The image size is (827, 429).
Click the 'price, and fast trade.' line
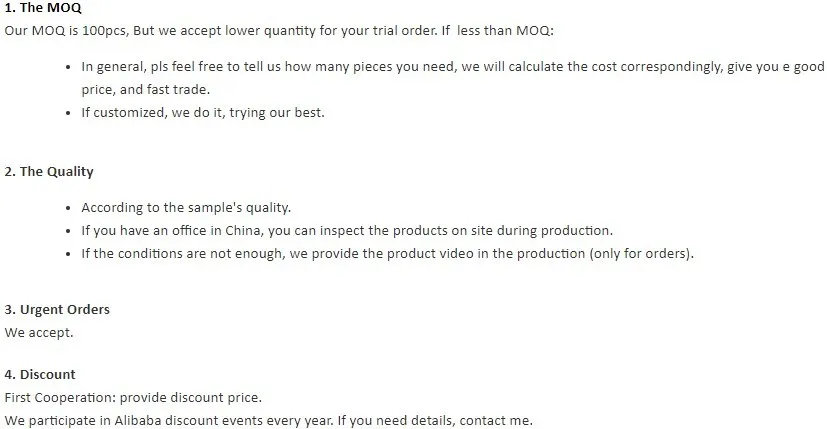[x=146, y=90]
